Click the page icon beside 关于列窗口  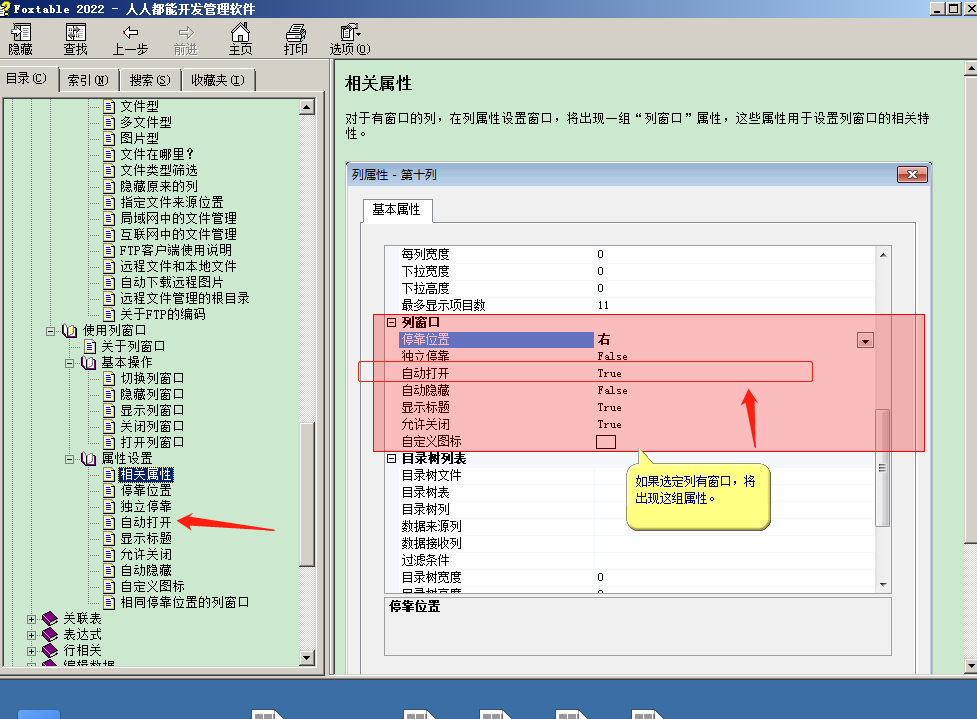pyautogui.click(x=90, y=346)
